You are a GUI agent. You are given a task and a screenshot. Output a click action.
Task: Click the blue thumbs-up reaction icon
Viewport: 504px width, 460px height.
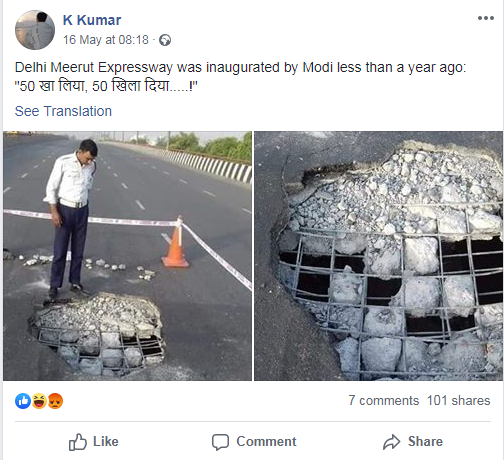pyautogui.click(x=23, y=401)
